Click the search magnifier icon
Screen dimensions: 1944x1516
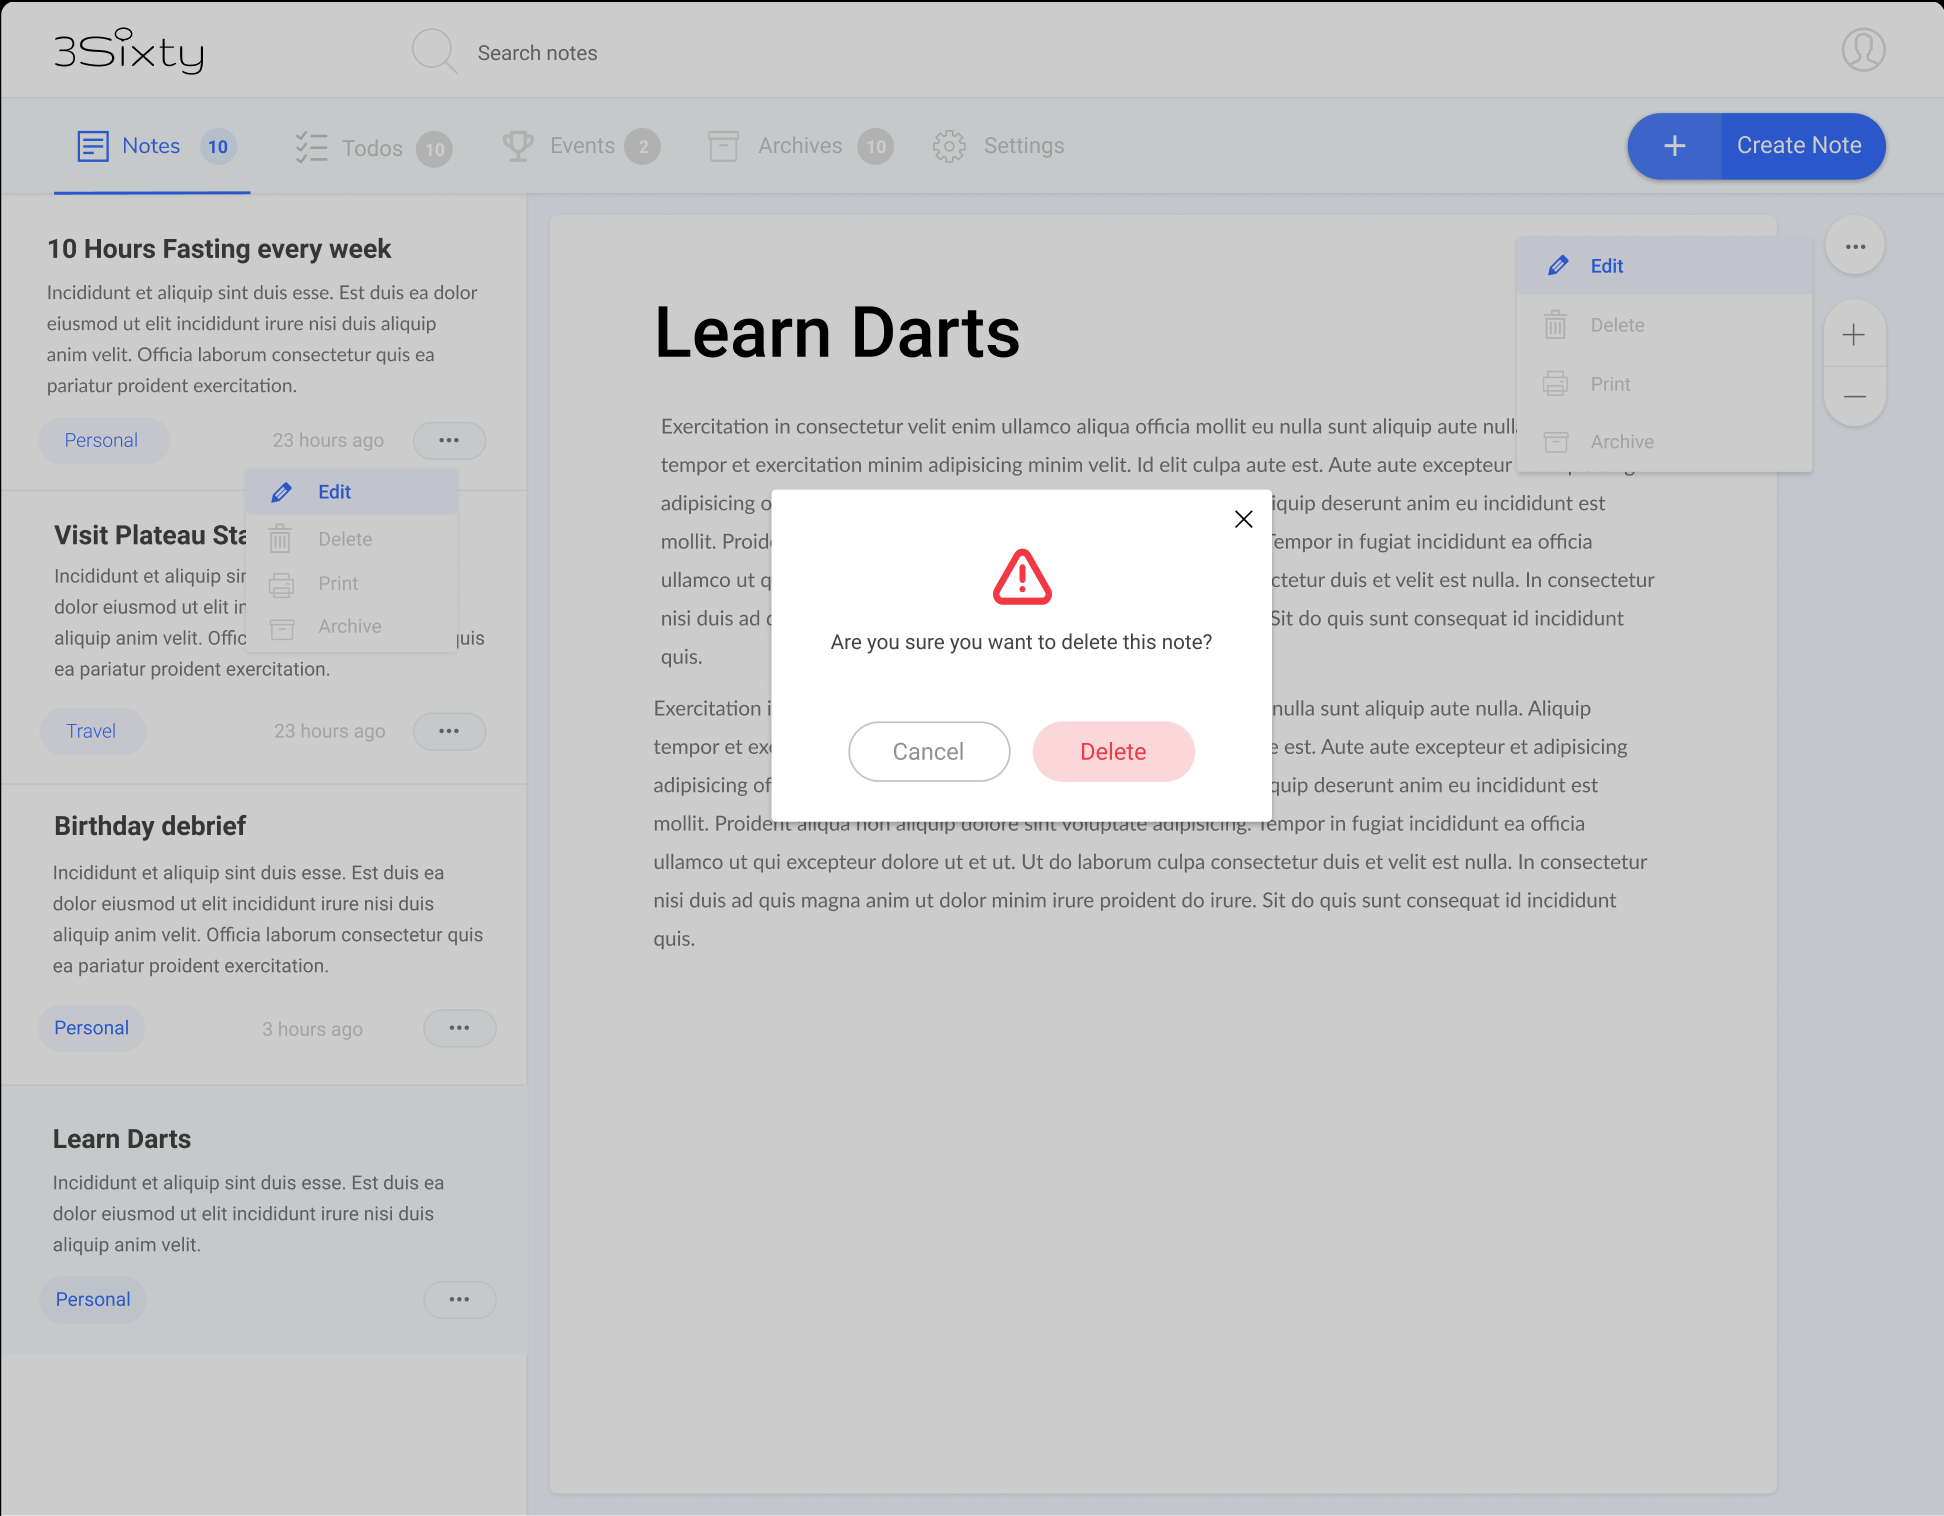(434, 51)
